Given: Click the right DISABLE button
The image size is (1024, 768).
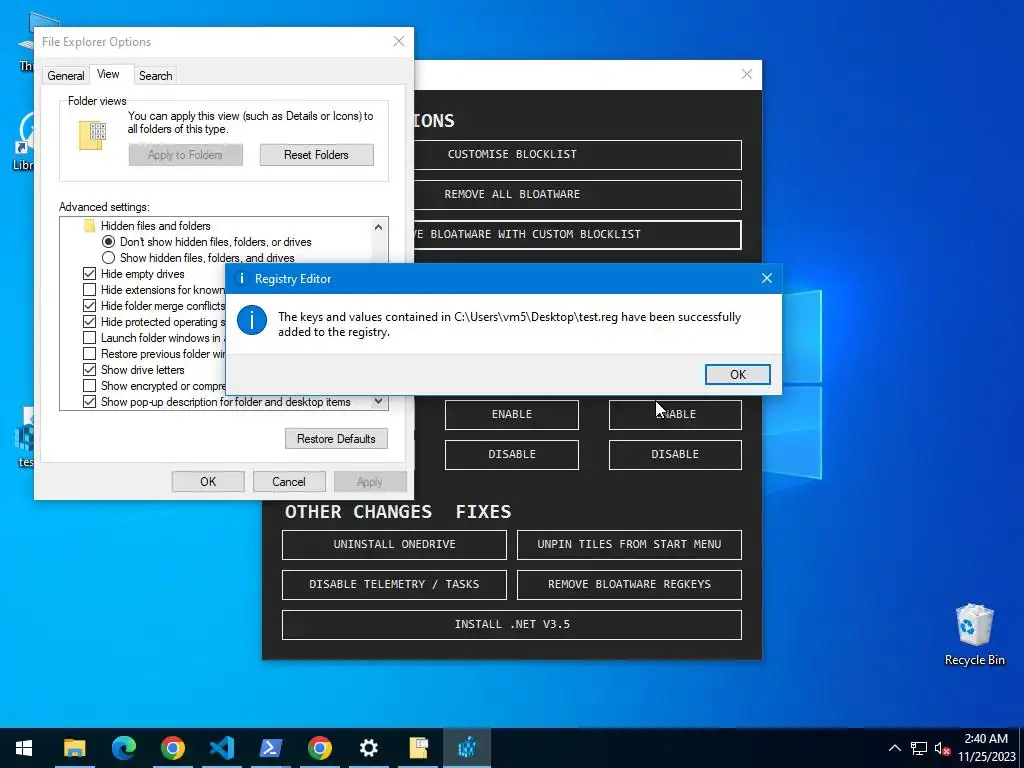Looking at the screenshot, I should point(675,455).
